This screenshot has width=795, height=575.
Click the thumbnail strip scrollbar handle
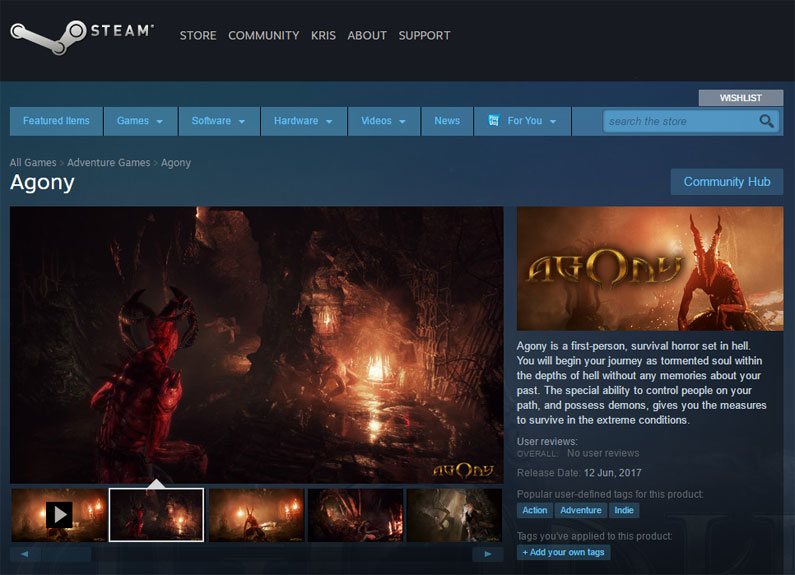click(x=66, y=554)
